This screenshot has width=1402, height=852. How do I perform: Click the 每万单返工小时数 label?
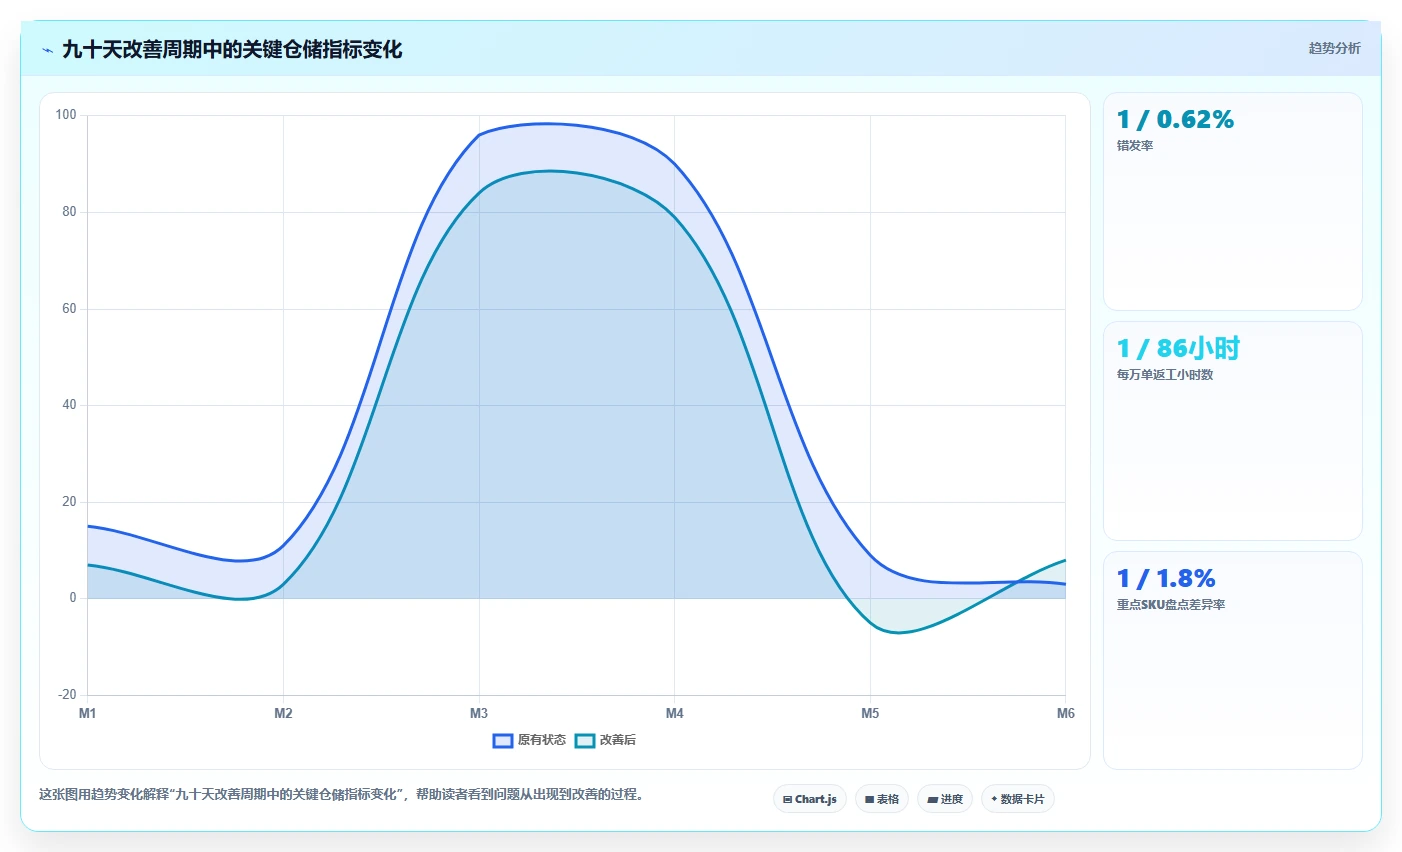(x=1165, y=375)
